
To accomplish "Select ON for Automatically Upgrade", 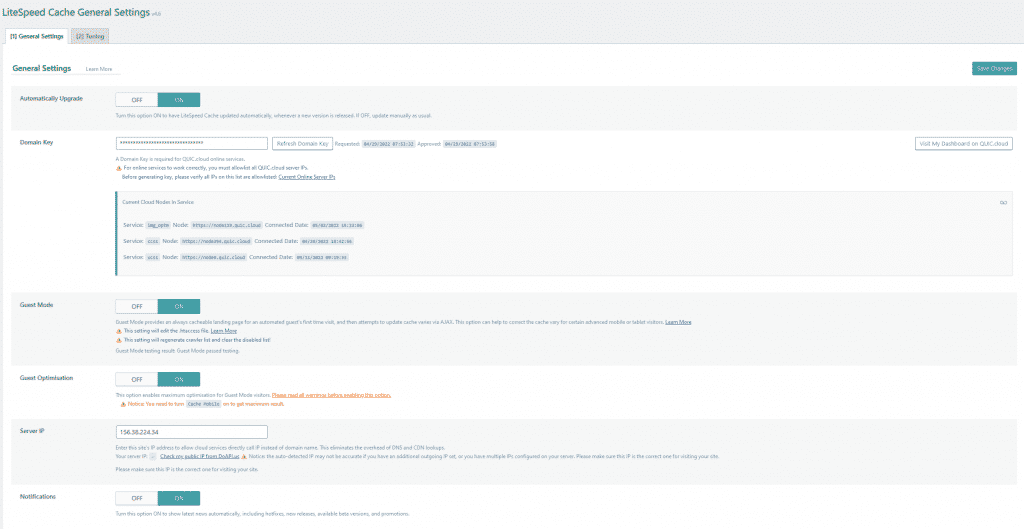I will tap(179, 100).
